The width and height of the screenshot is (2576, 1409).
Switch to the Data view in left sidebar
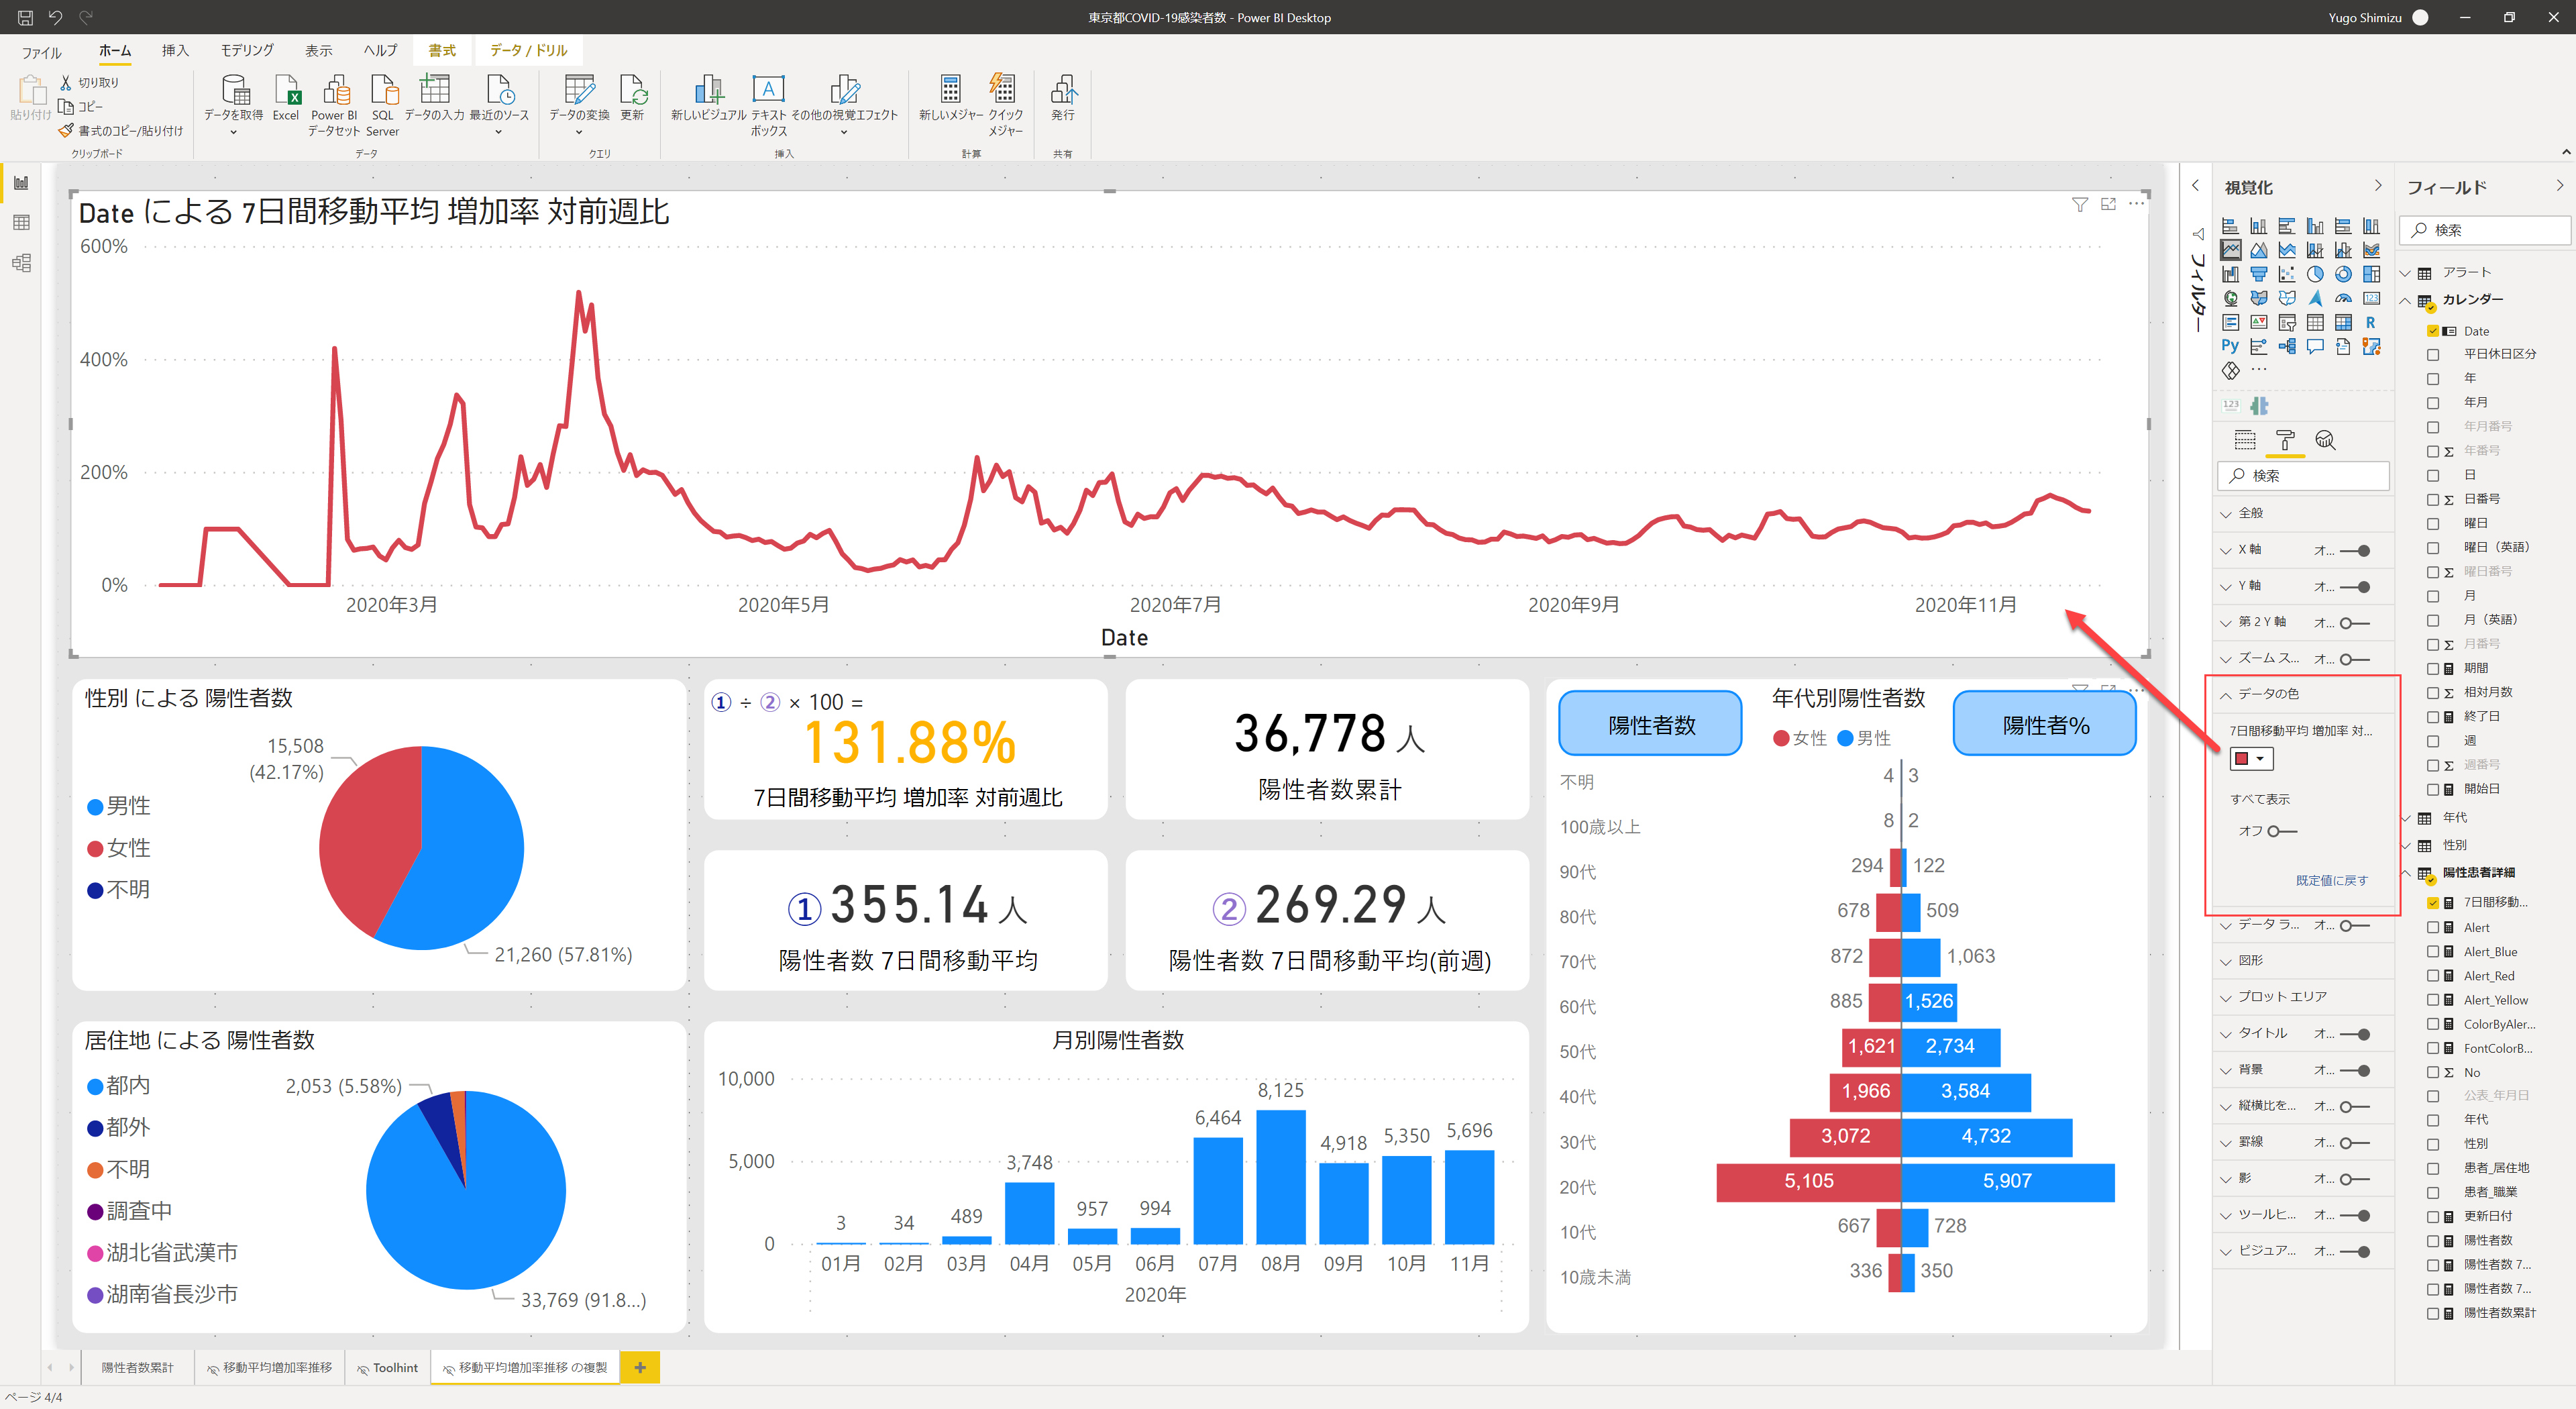21,222
